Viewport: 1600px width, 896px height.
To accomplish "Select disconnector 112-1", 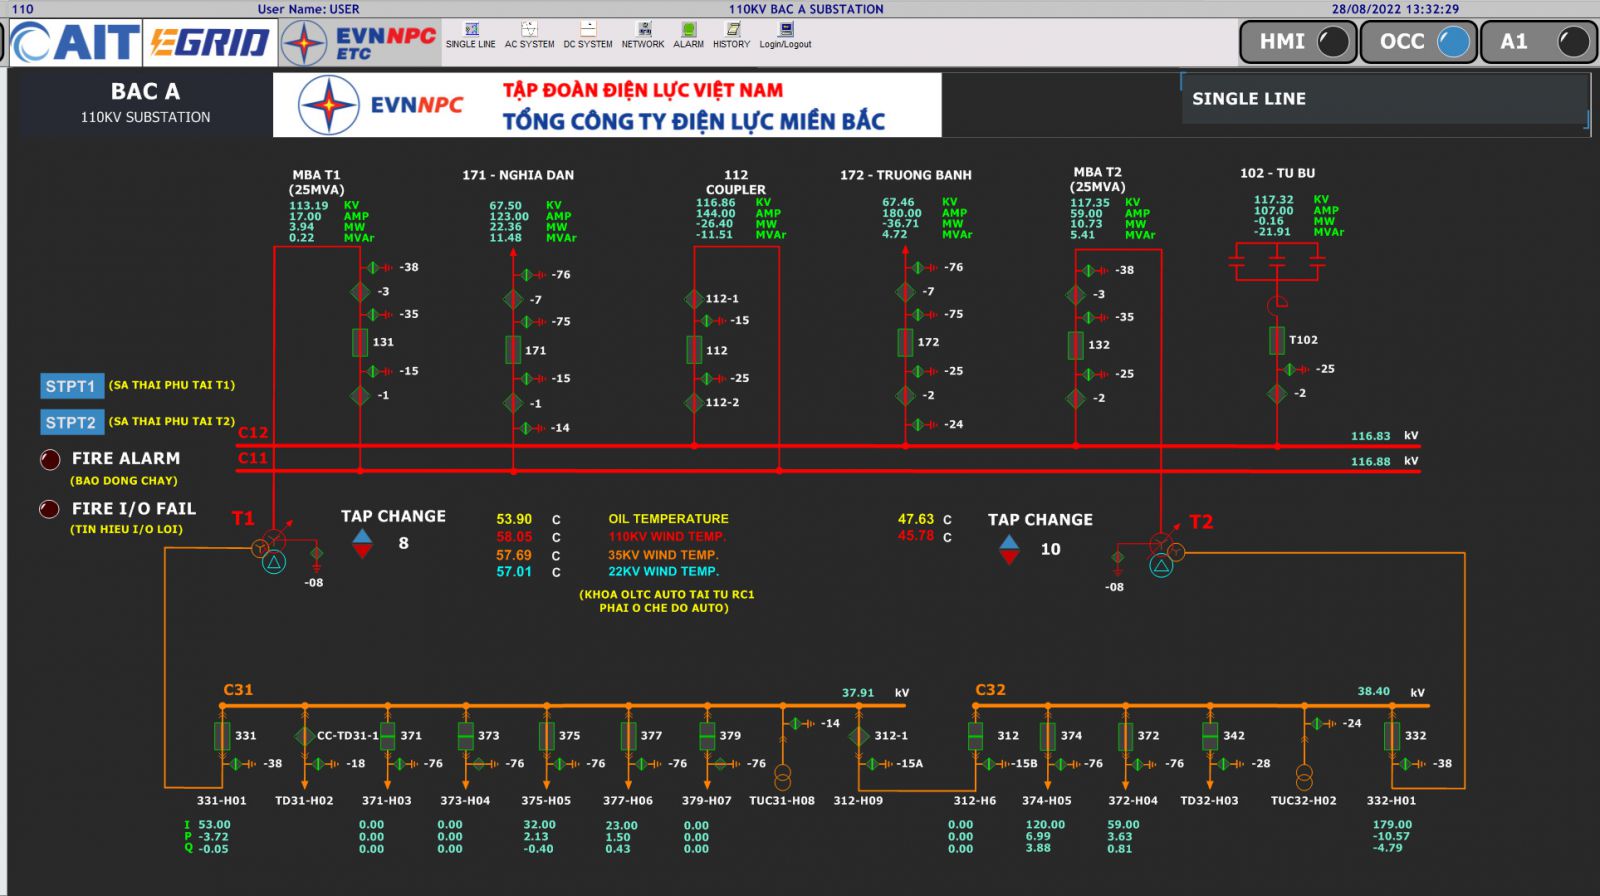I will (694, 298).
